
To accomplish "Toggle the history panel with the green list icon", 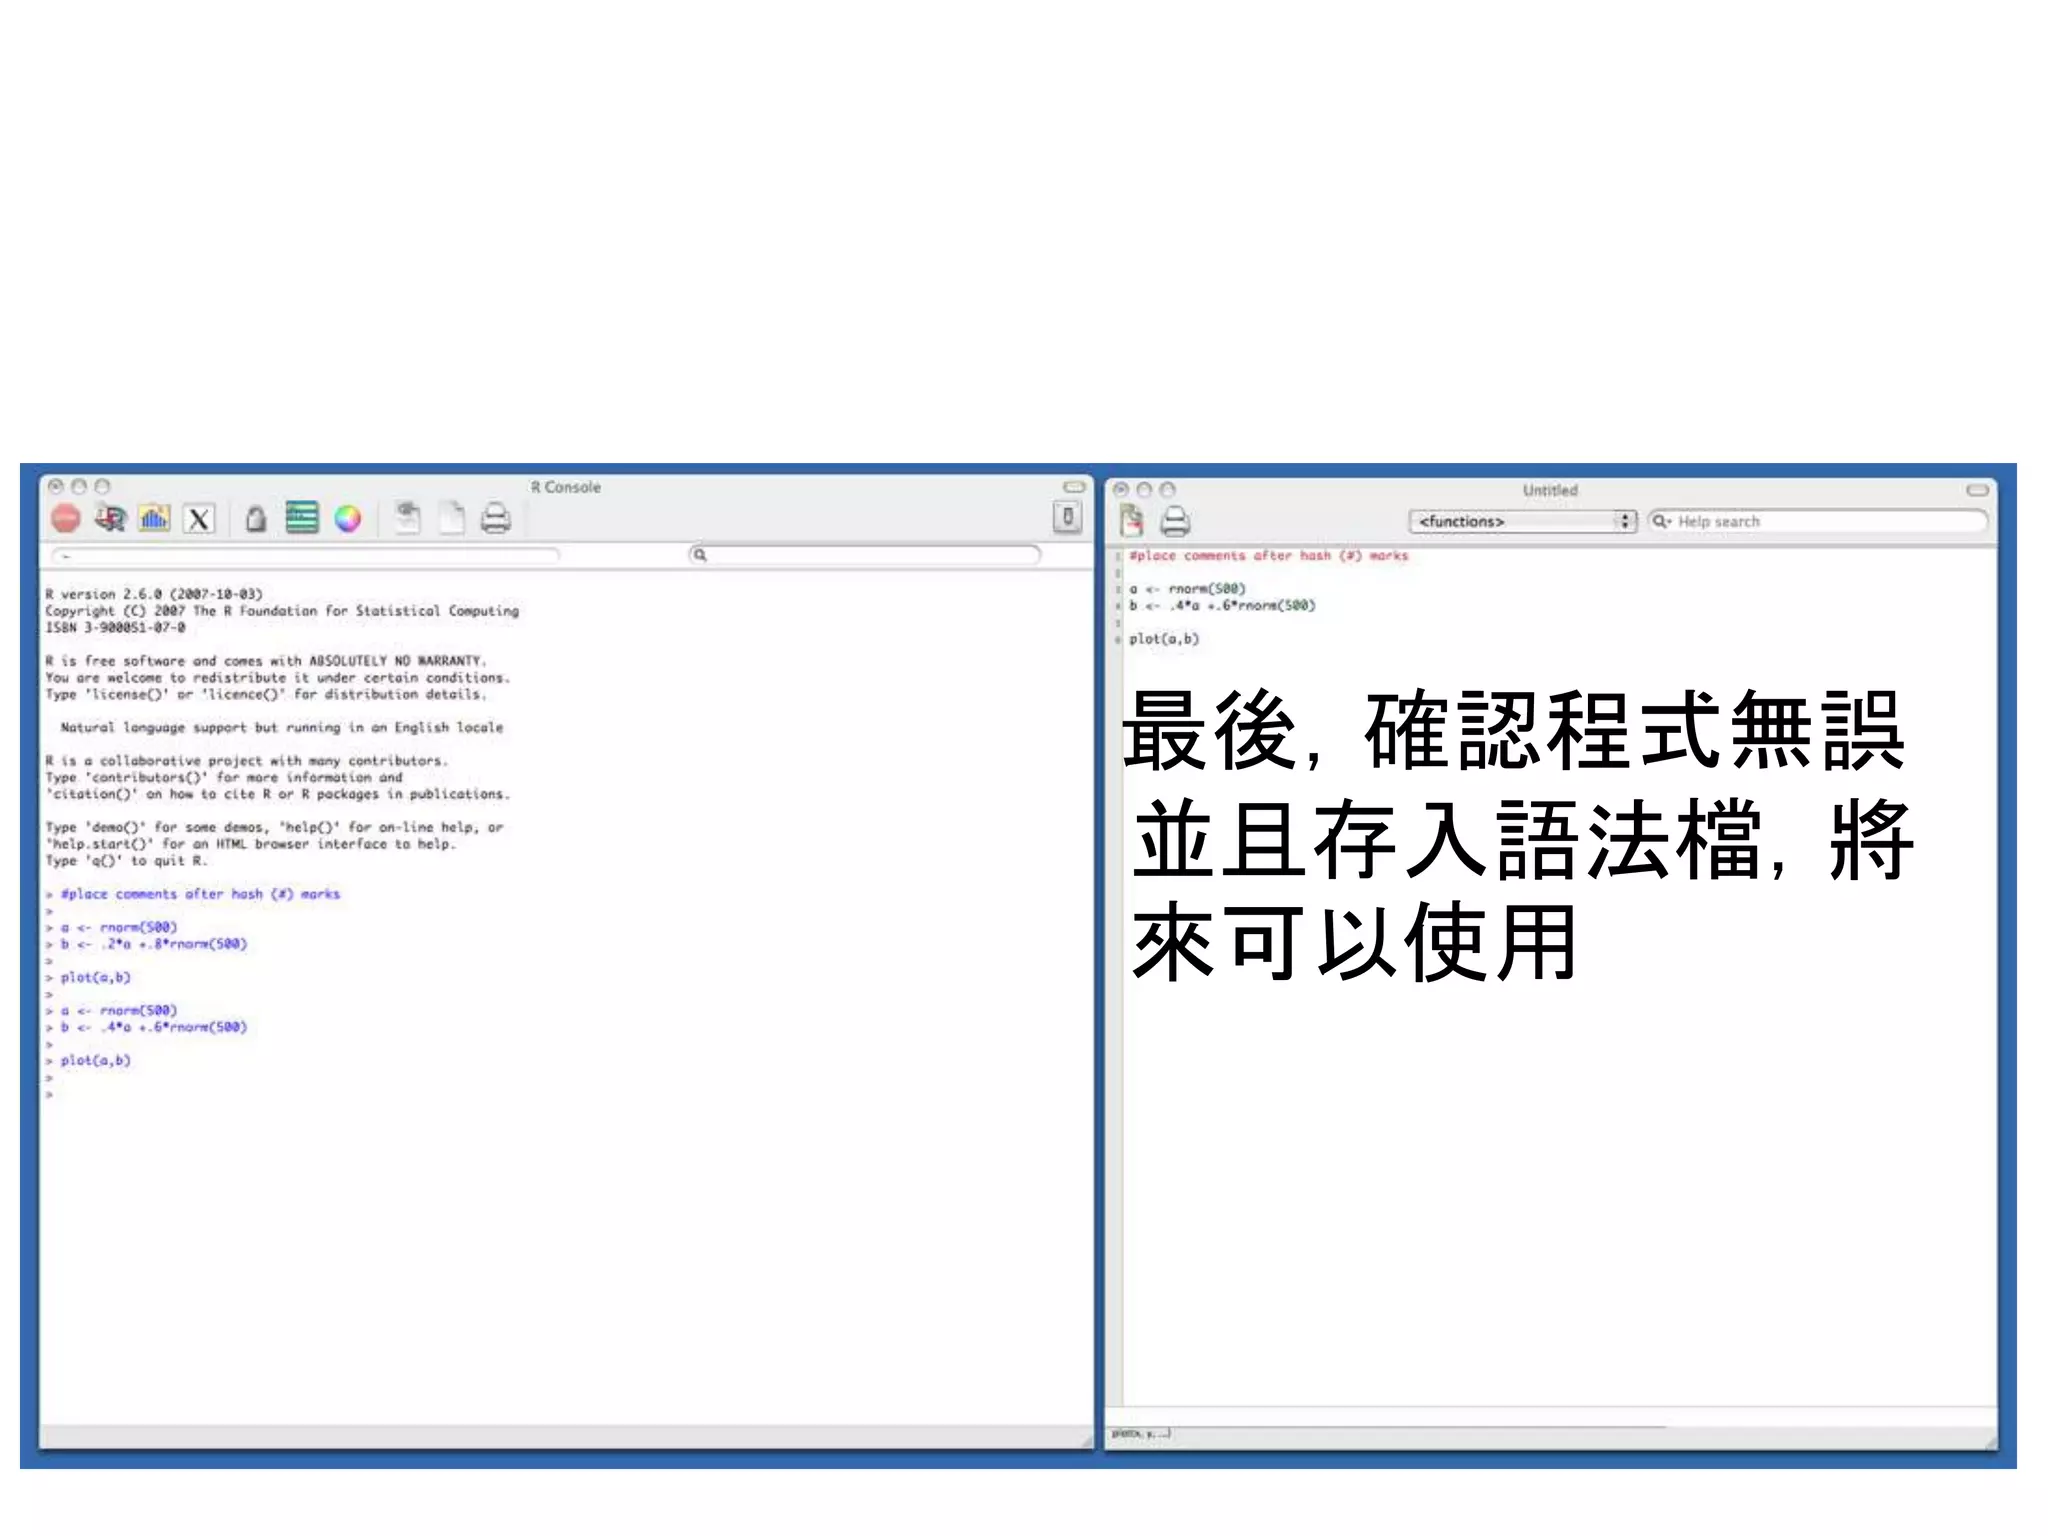I will click(x=301, y=517).
